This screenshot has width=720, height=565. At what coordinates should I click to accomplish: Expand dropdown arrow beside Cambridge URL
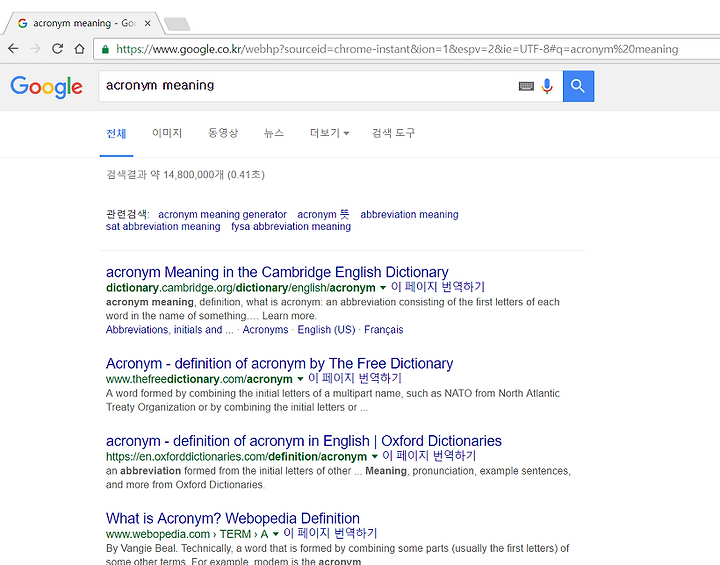pos(383,288)
